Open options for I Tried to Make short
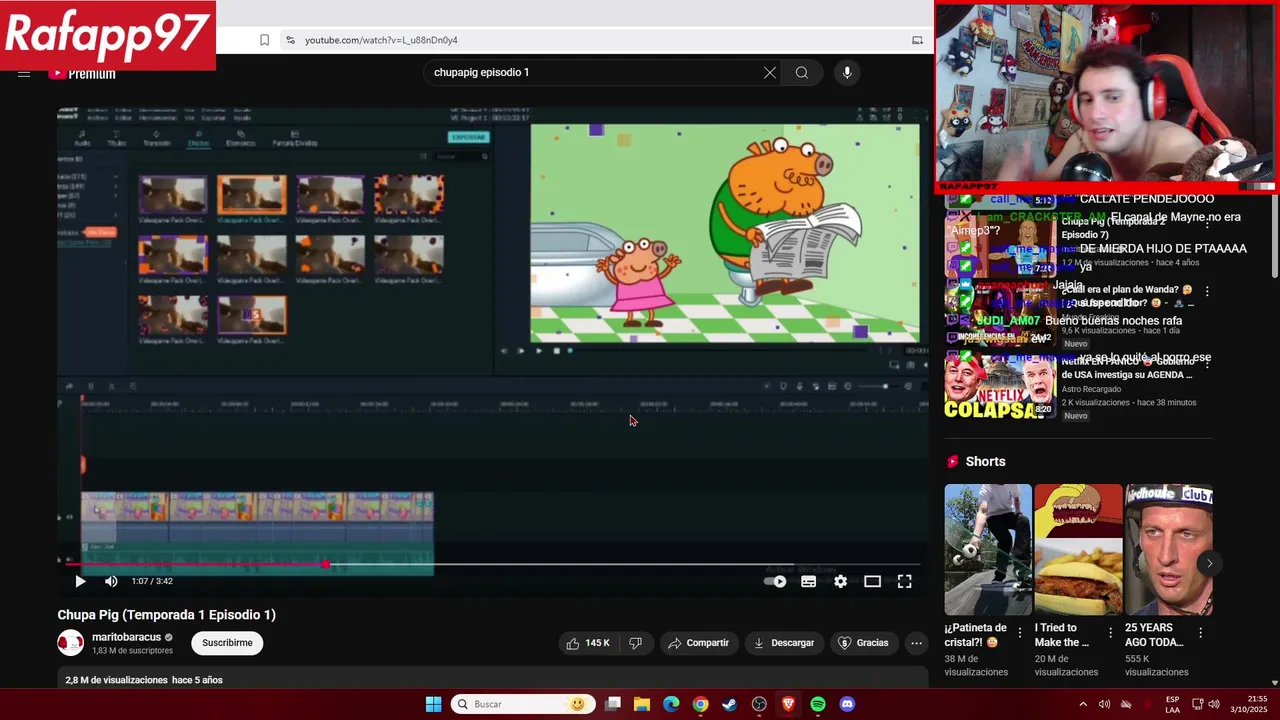1280x720 pixels. click(1110, 633)
